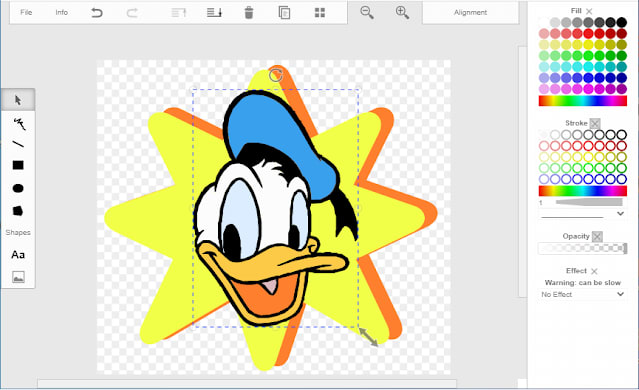This screenshot has height=390, width=639.
Task: Choose the white stroke ring swatch
Action: click(x=544, y=135)
